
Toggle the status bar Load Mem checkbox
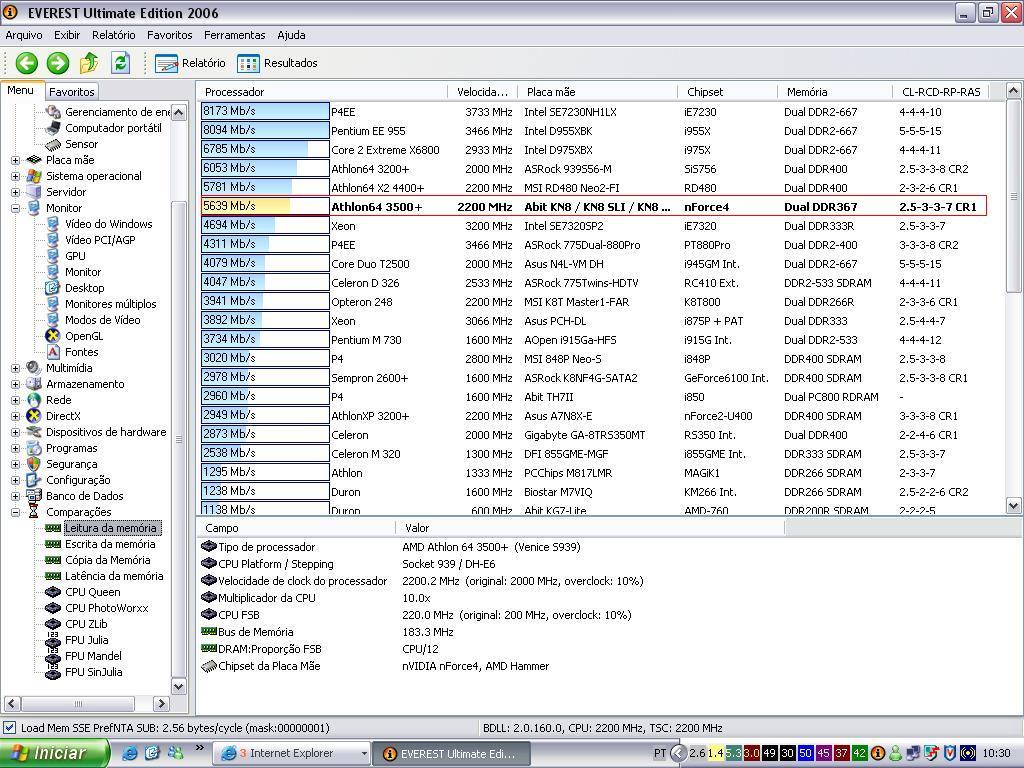coord(9,728)
